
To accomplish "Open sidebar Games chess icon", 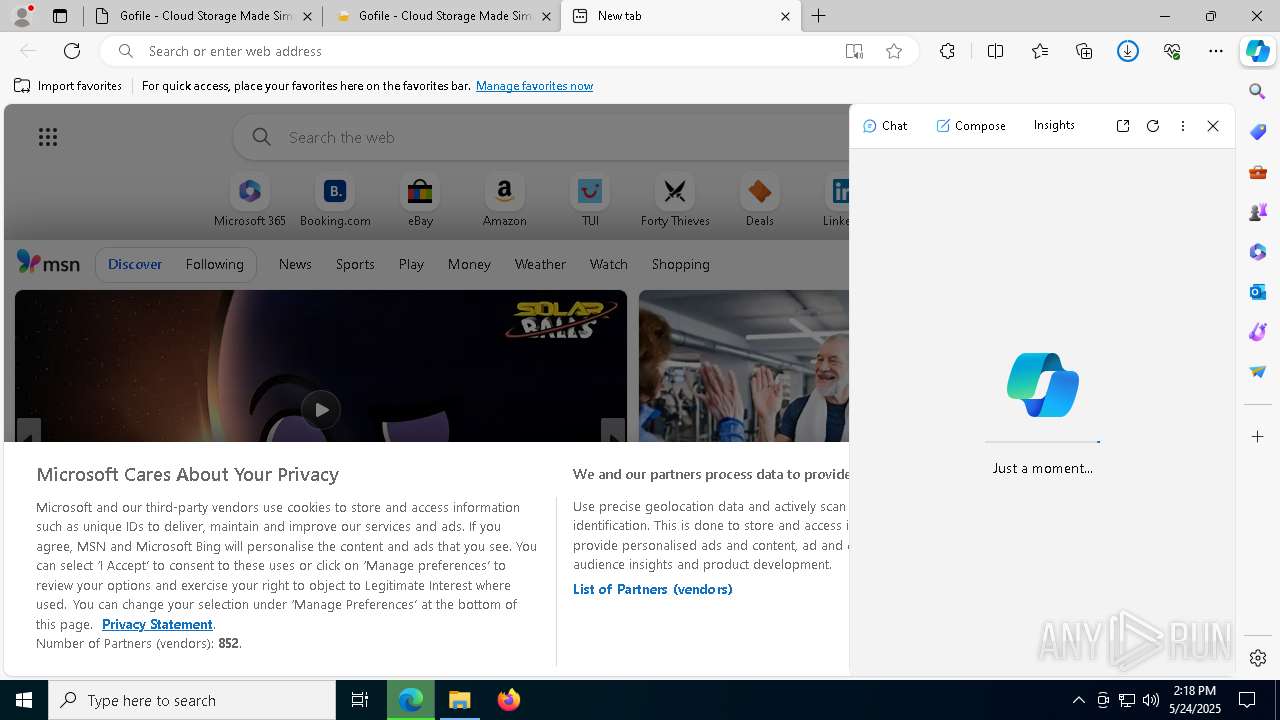I will click(x=1258, y=212).
